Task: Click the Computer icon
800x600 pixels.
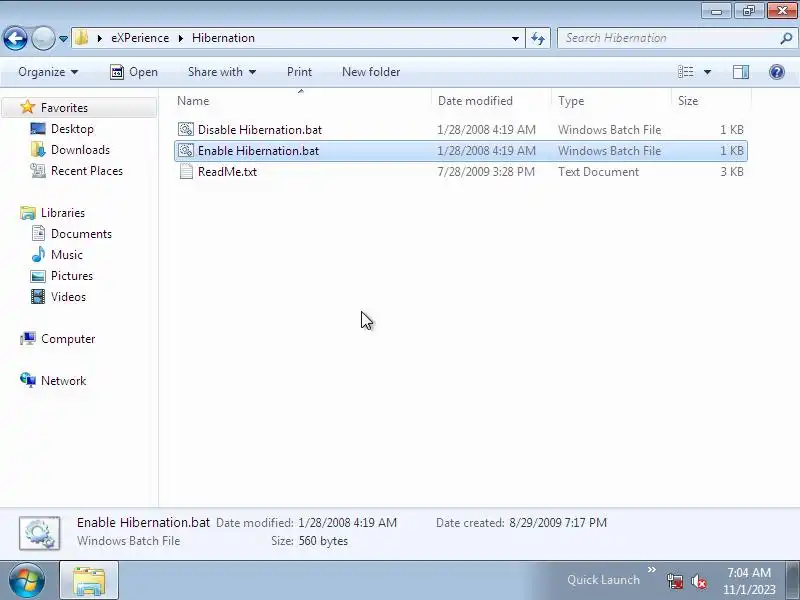Action: point(28,338)
